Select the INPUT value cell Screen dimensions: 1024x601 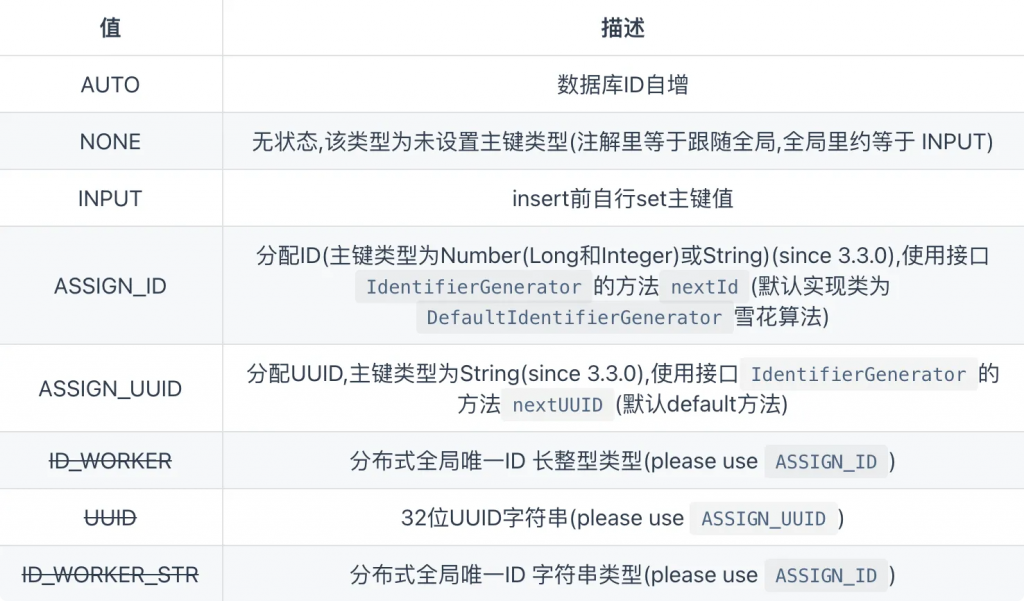click(x=110, y=198)
